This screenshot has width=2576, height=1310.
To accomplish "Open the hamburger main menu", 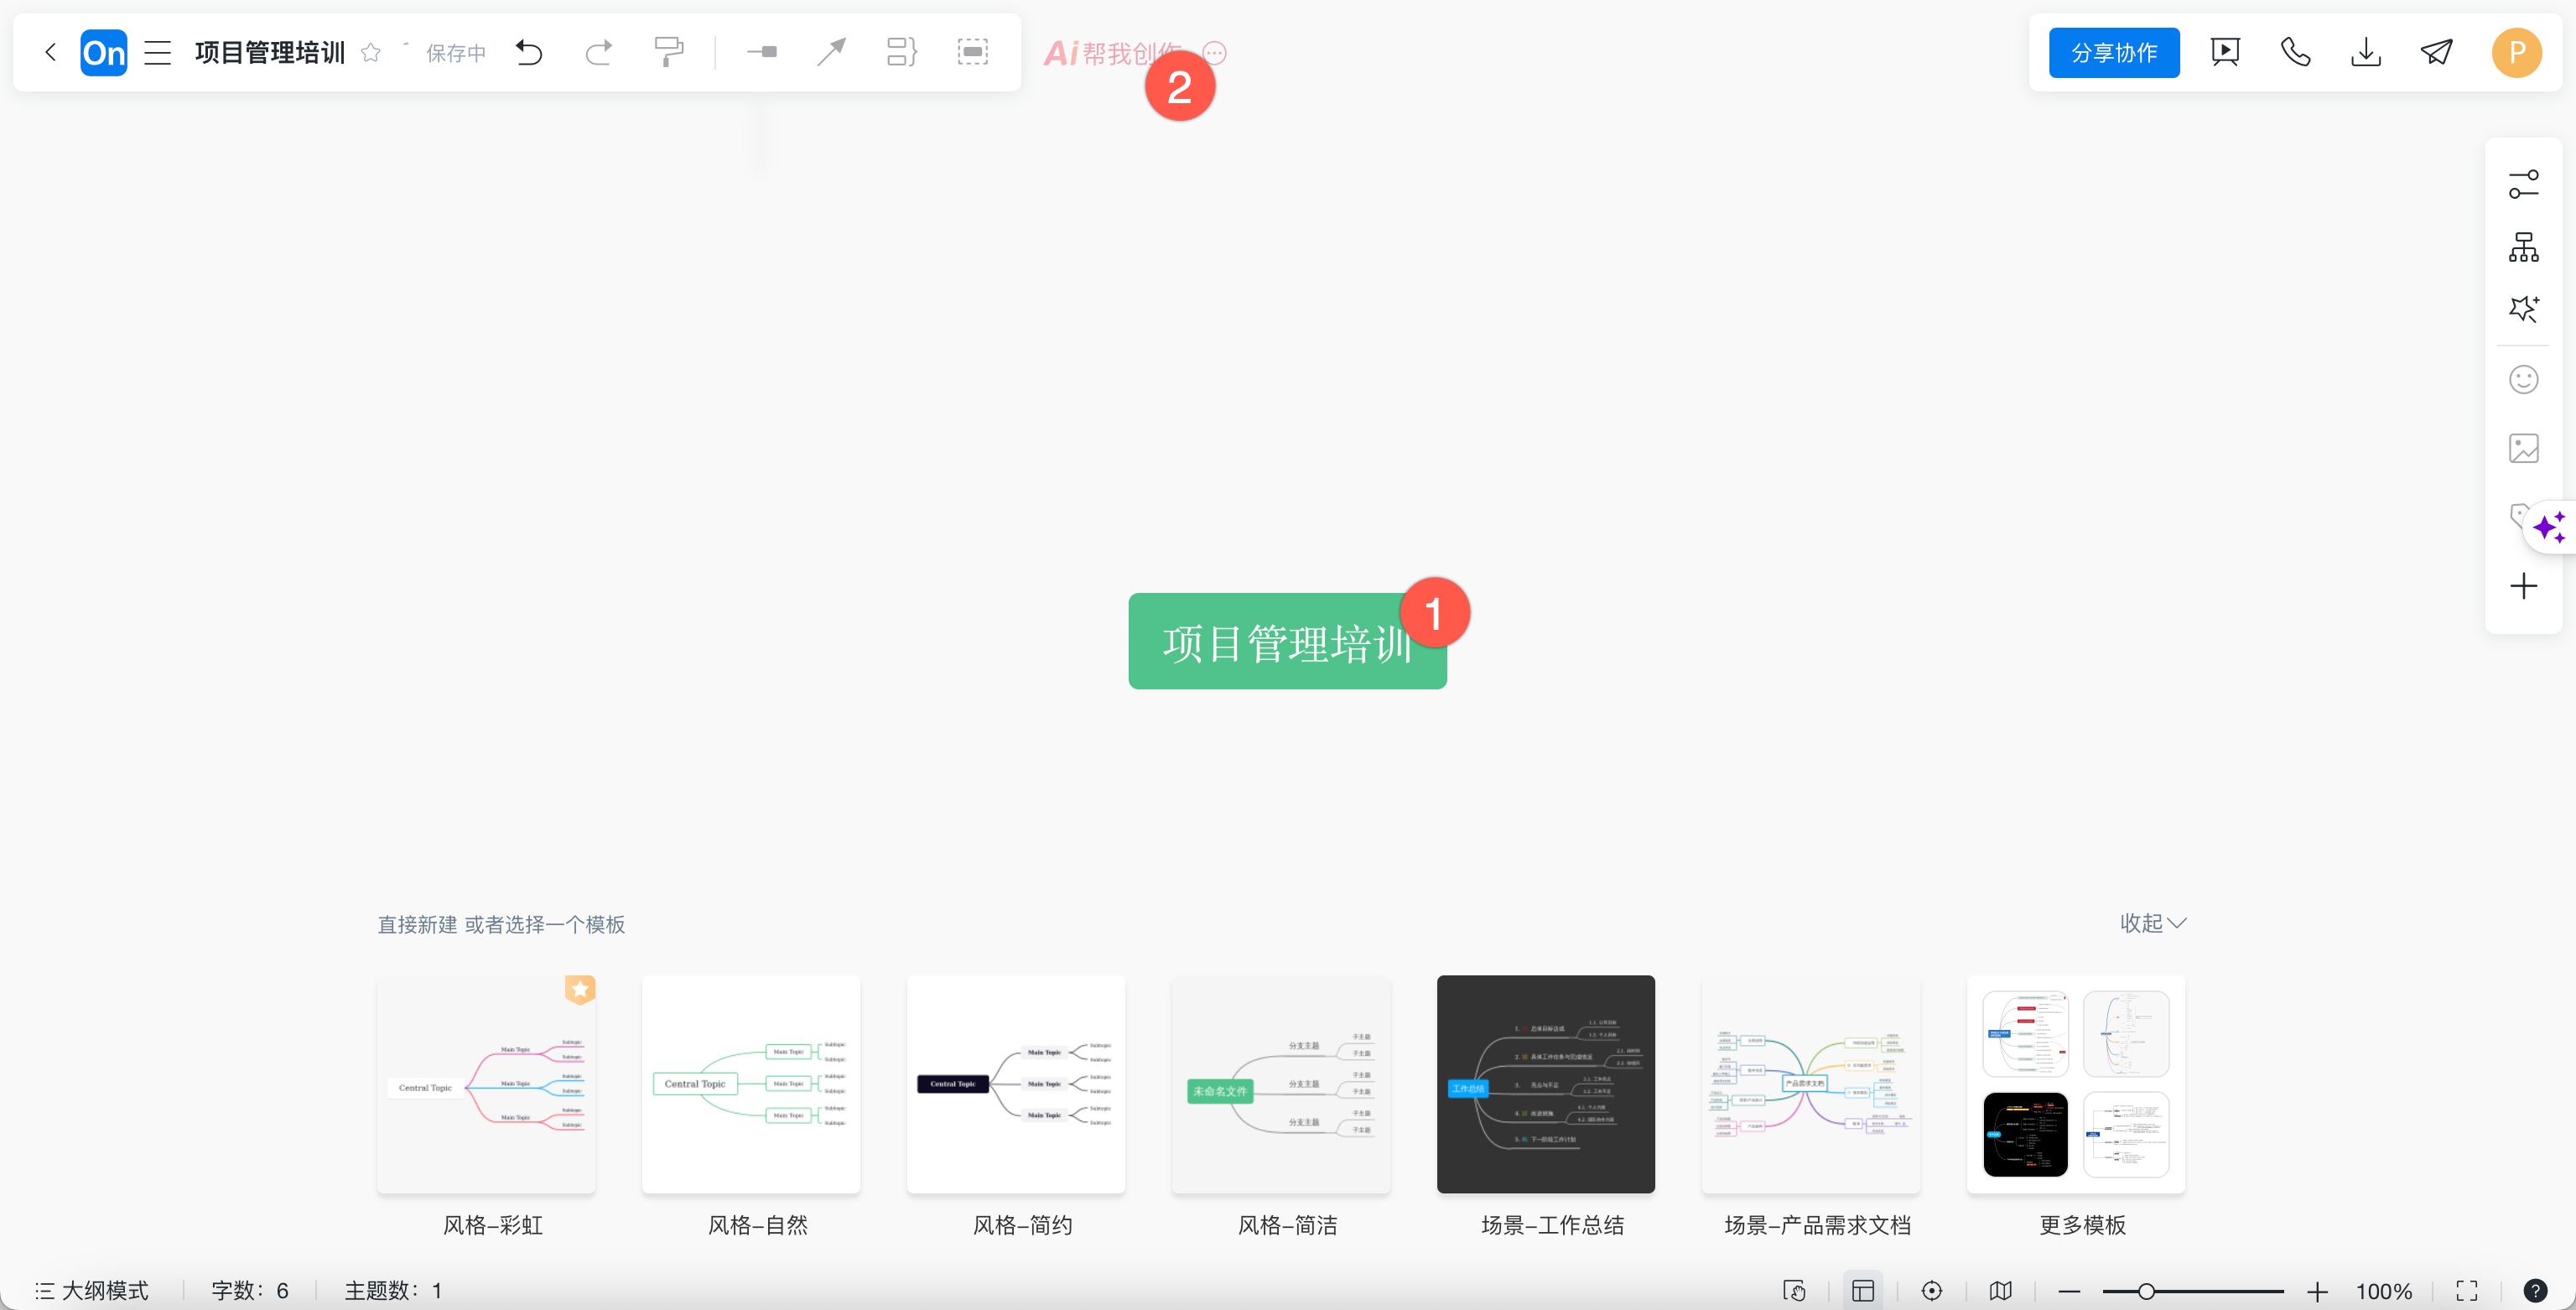I will tap(158, 52).
